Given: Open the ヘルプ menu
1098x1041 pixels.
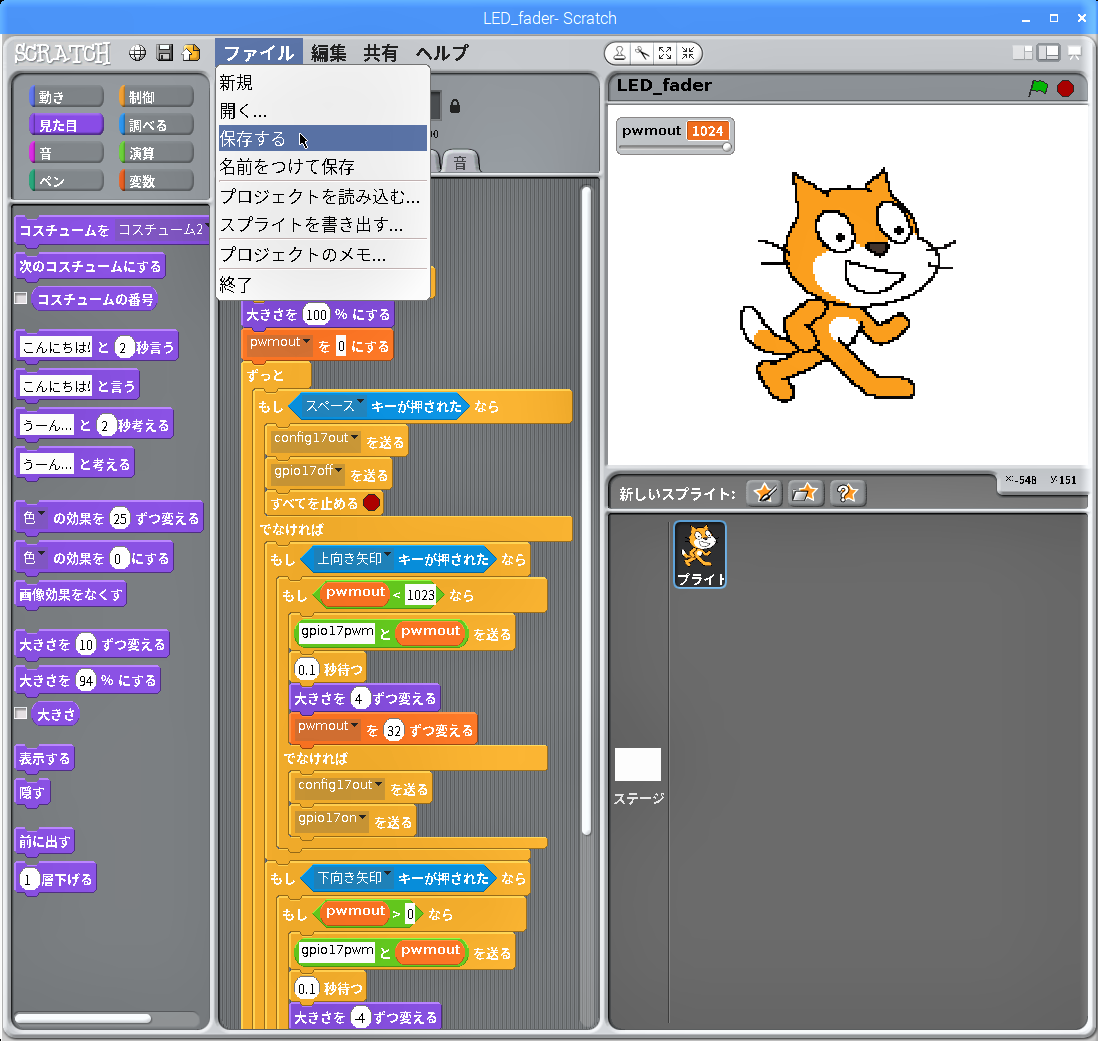Looking at the screenshot, I should [442, 53].
